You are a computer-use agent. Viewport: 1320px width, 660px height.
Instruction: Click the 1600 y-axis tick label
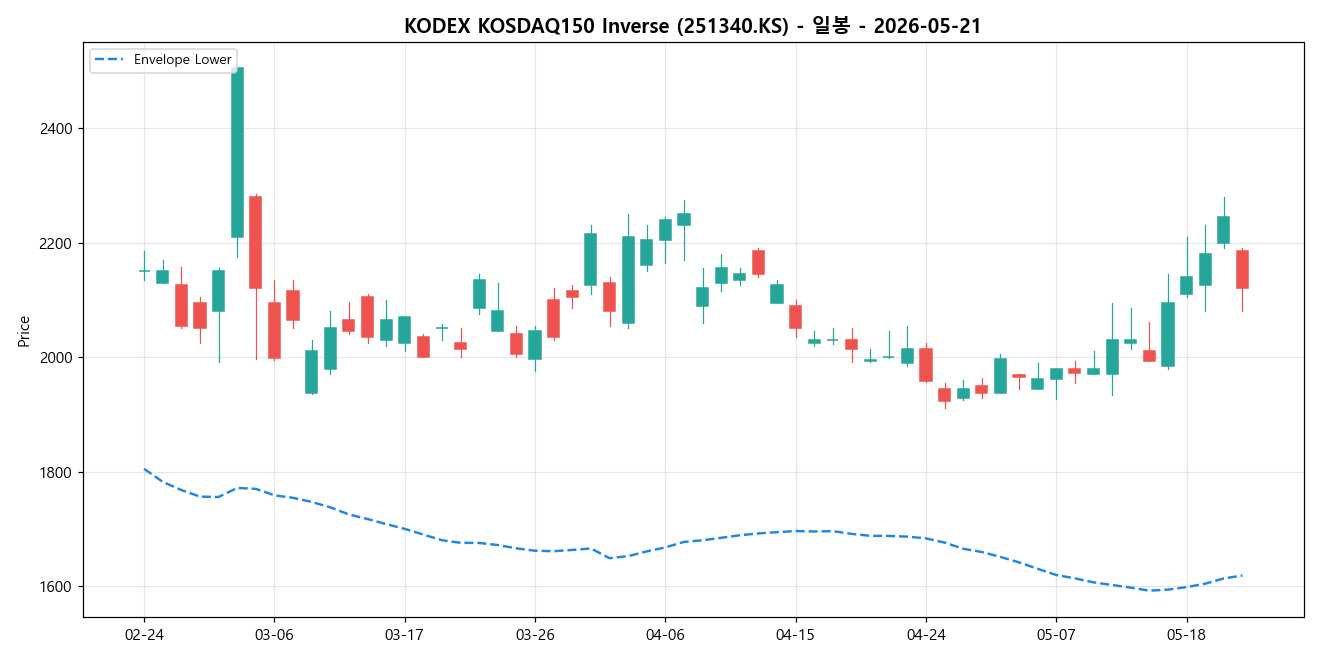coord(55,587)
